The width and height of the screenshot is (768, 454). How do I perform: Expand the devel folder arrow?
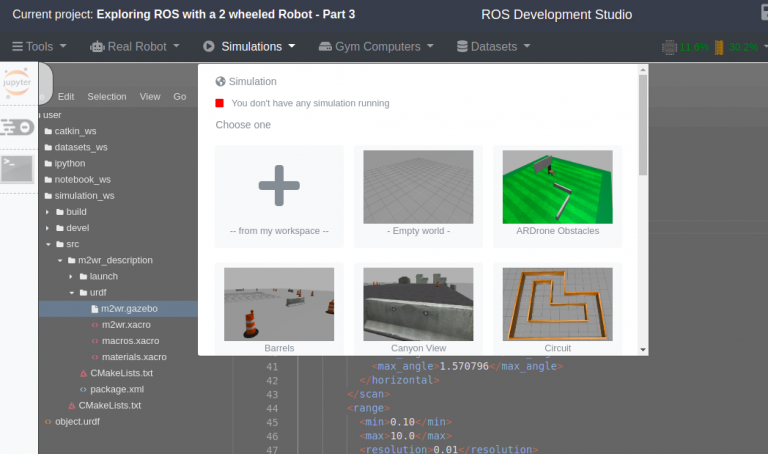coord(48,228)
